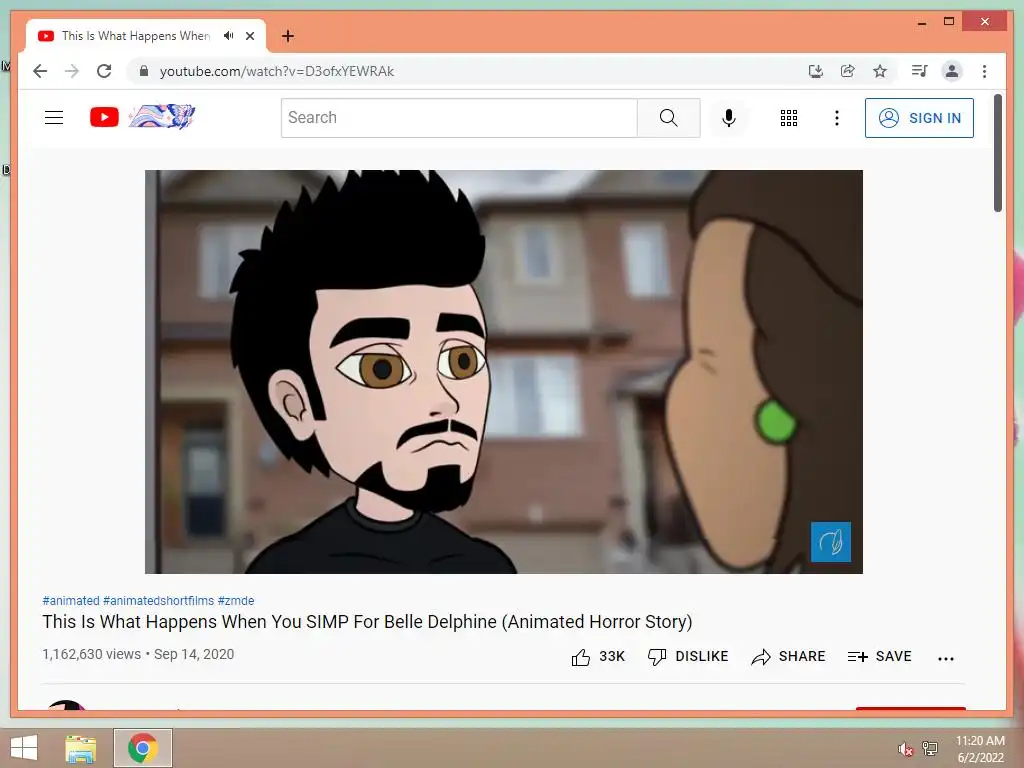Click into the YouTube Search field

[459, 118]
